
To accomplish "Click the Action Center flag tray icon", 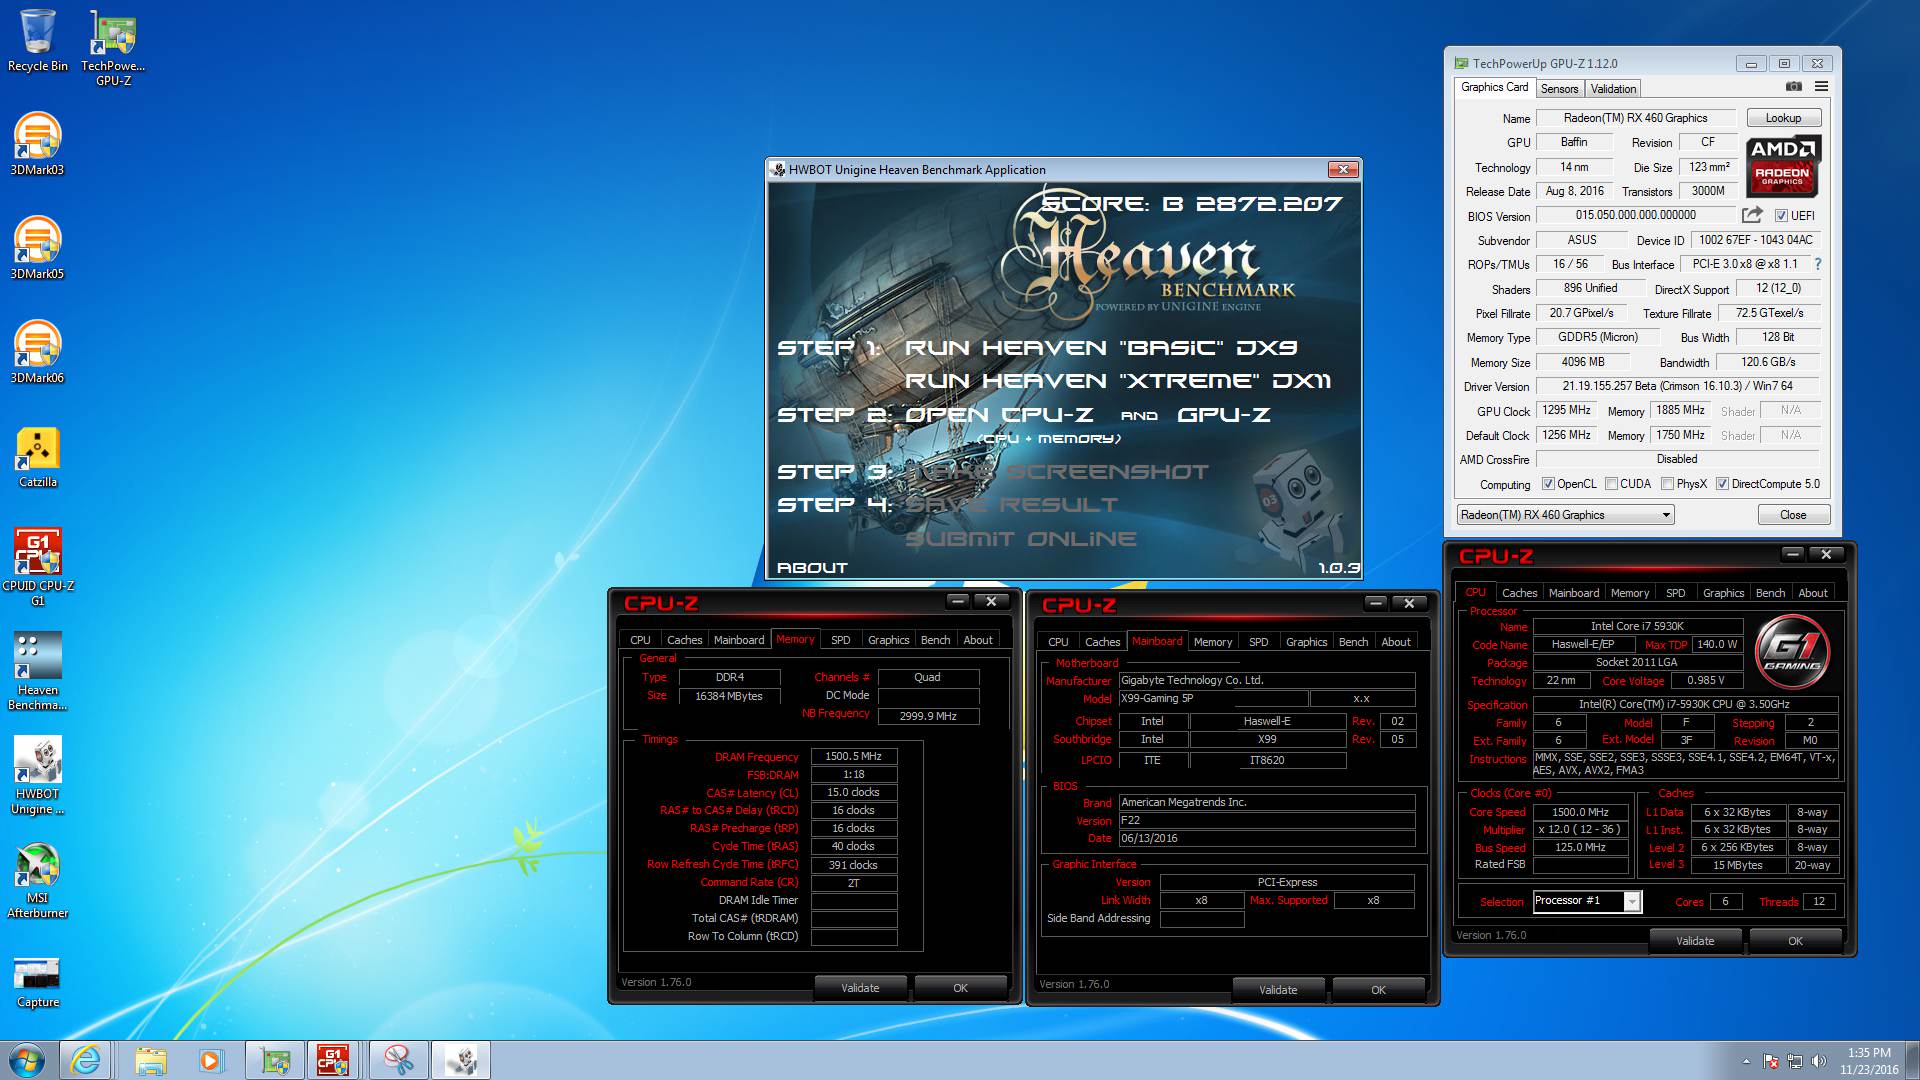I will (1771, 1061).
